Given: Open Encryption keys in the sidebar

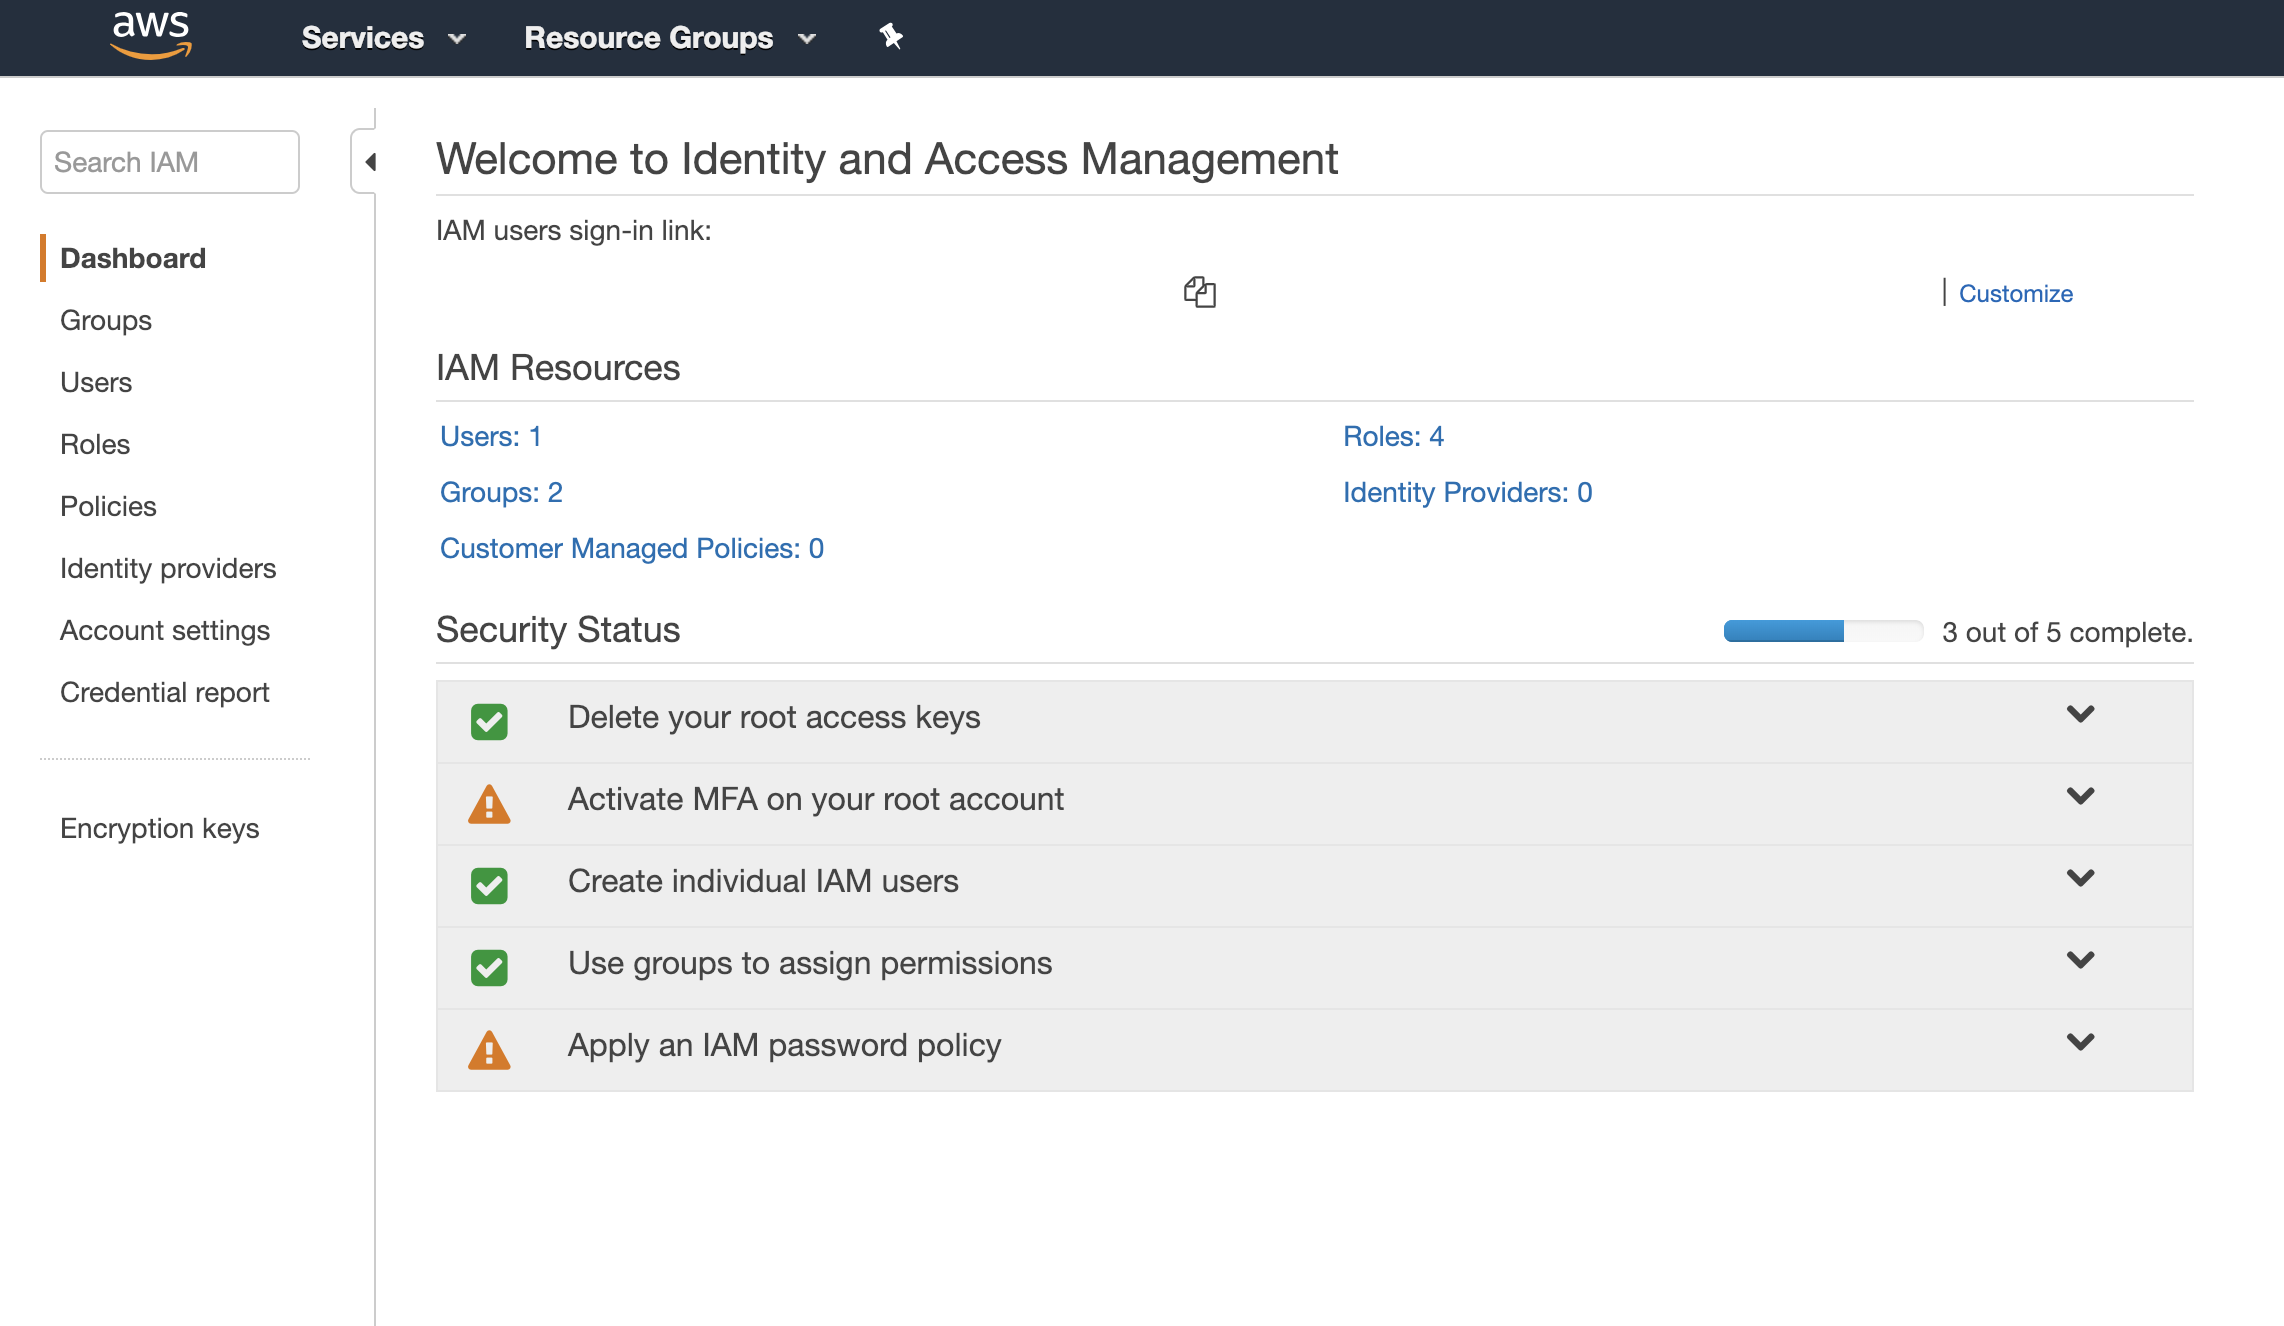Looking at the screenshot, I should click(160, 828).
